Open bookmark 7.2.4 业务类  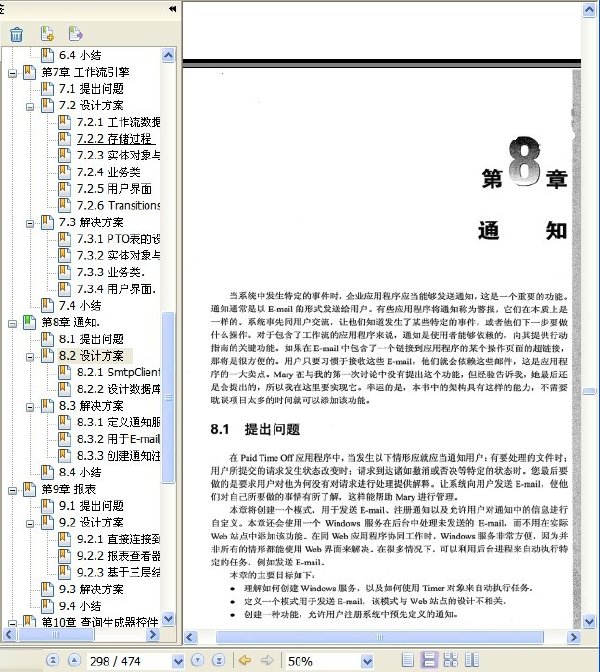click(x=108, y=172)
